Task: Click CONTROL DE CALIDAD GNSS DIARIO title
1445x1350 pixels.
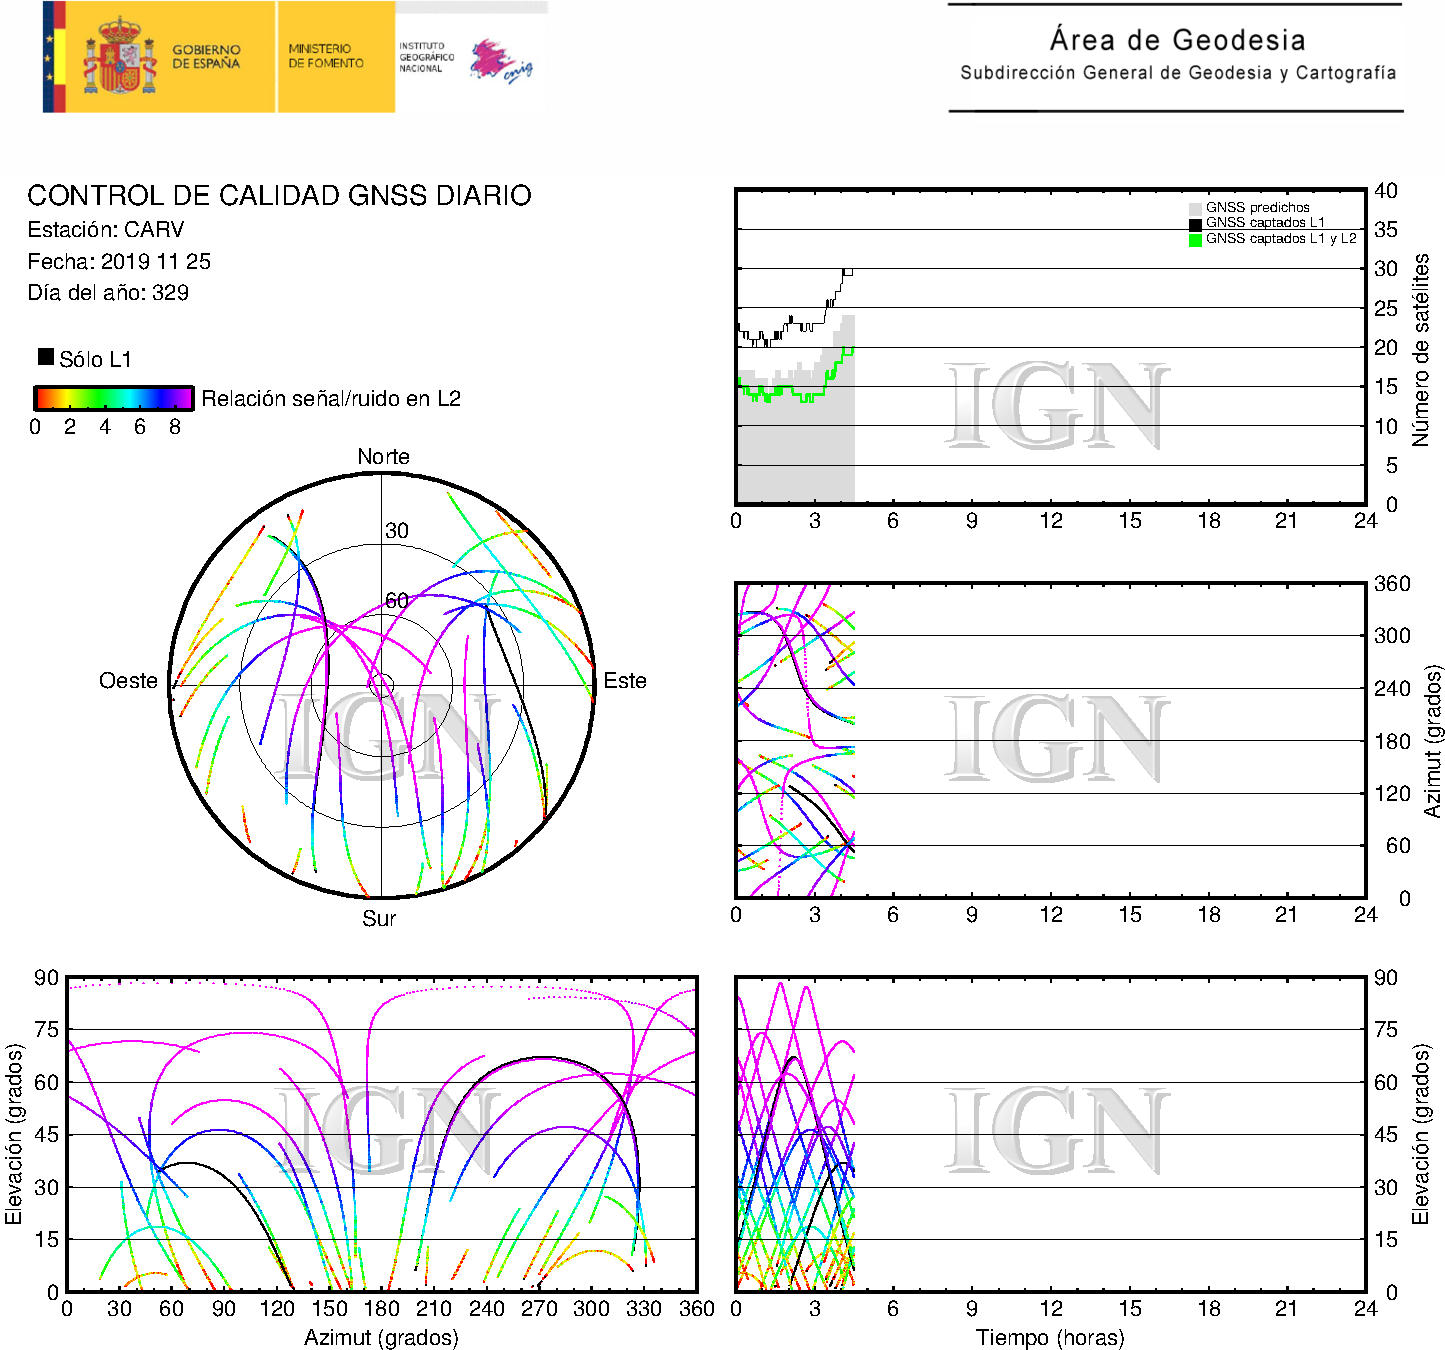Action: pyautogui.click(x=279, y=195)
